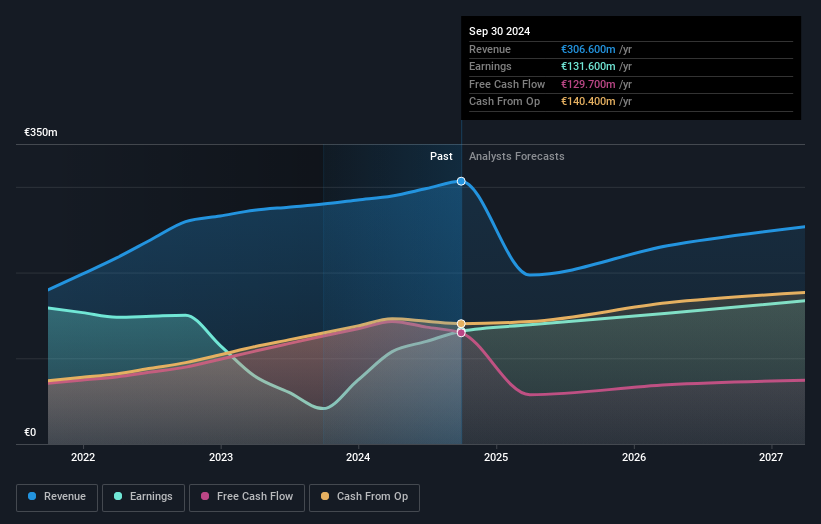Click the €129.700m free cash flow value
Image resolution: width=821 pixels, height=524 pixels.
pos(588,84)
